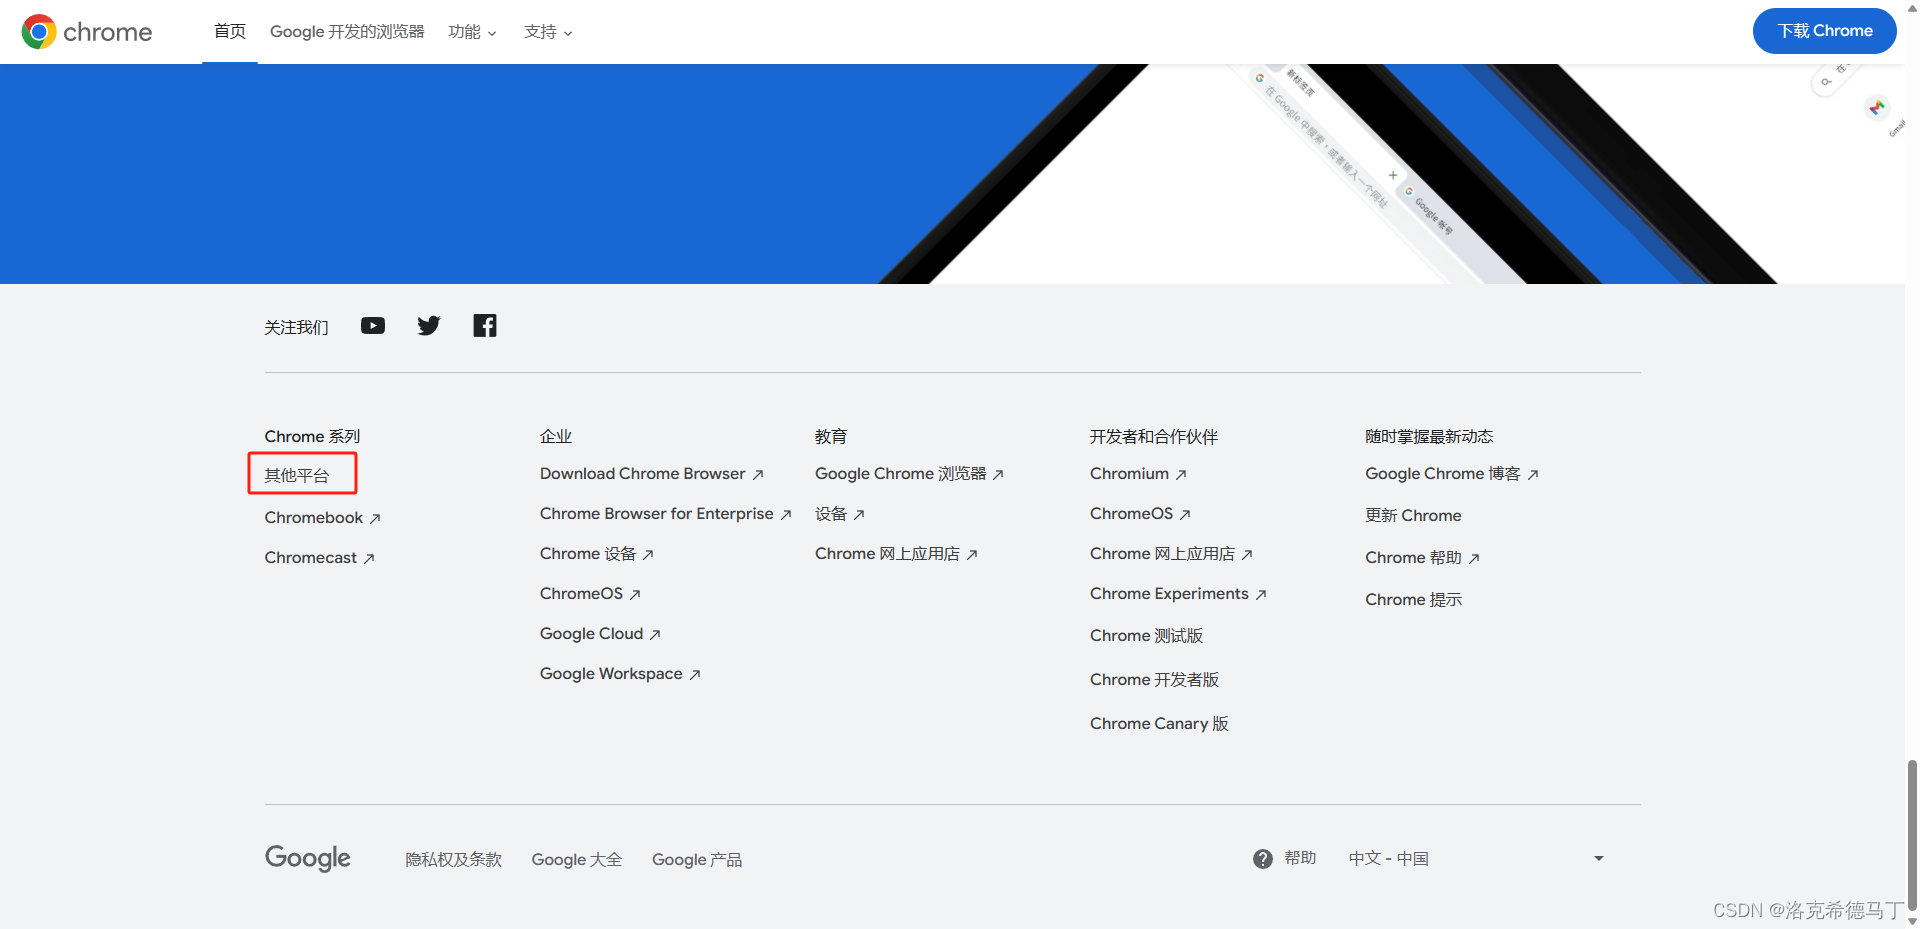Open 设备 link under 教育

coord(840,514)
